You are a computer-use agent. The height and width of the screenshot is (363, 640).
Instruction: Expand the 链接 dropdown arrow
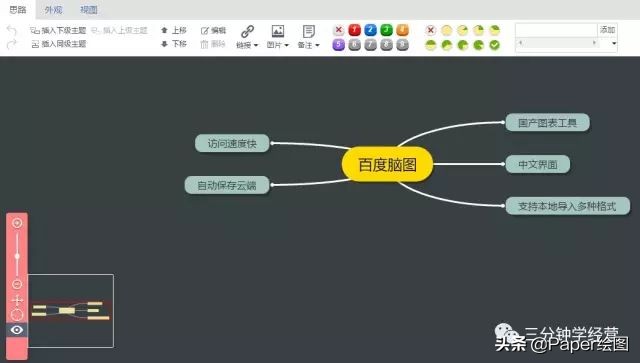(x=256, y=45)
